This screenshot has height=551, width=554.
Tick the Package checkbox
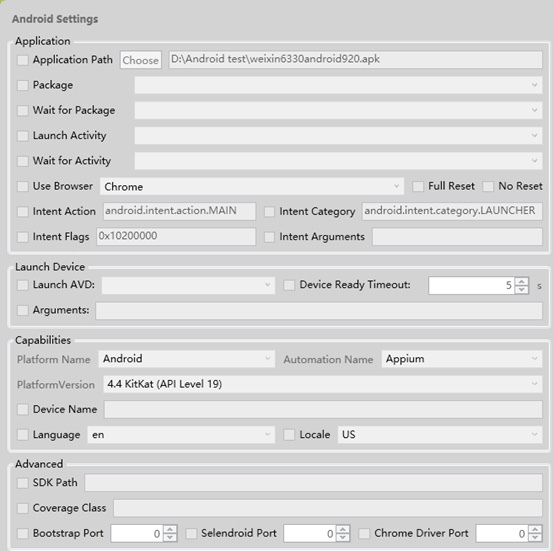pos(23,85)
